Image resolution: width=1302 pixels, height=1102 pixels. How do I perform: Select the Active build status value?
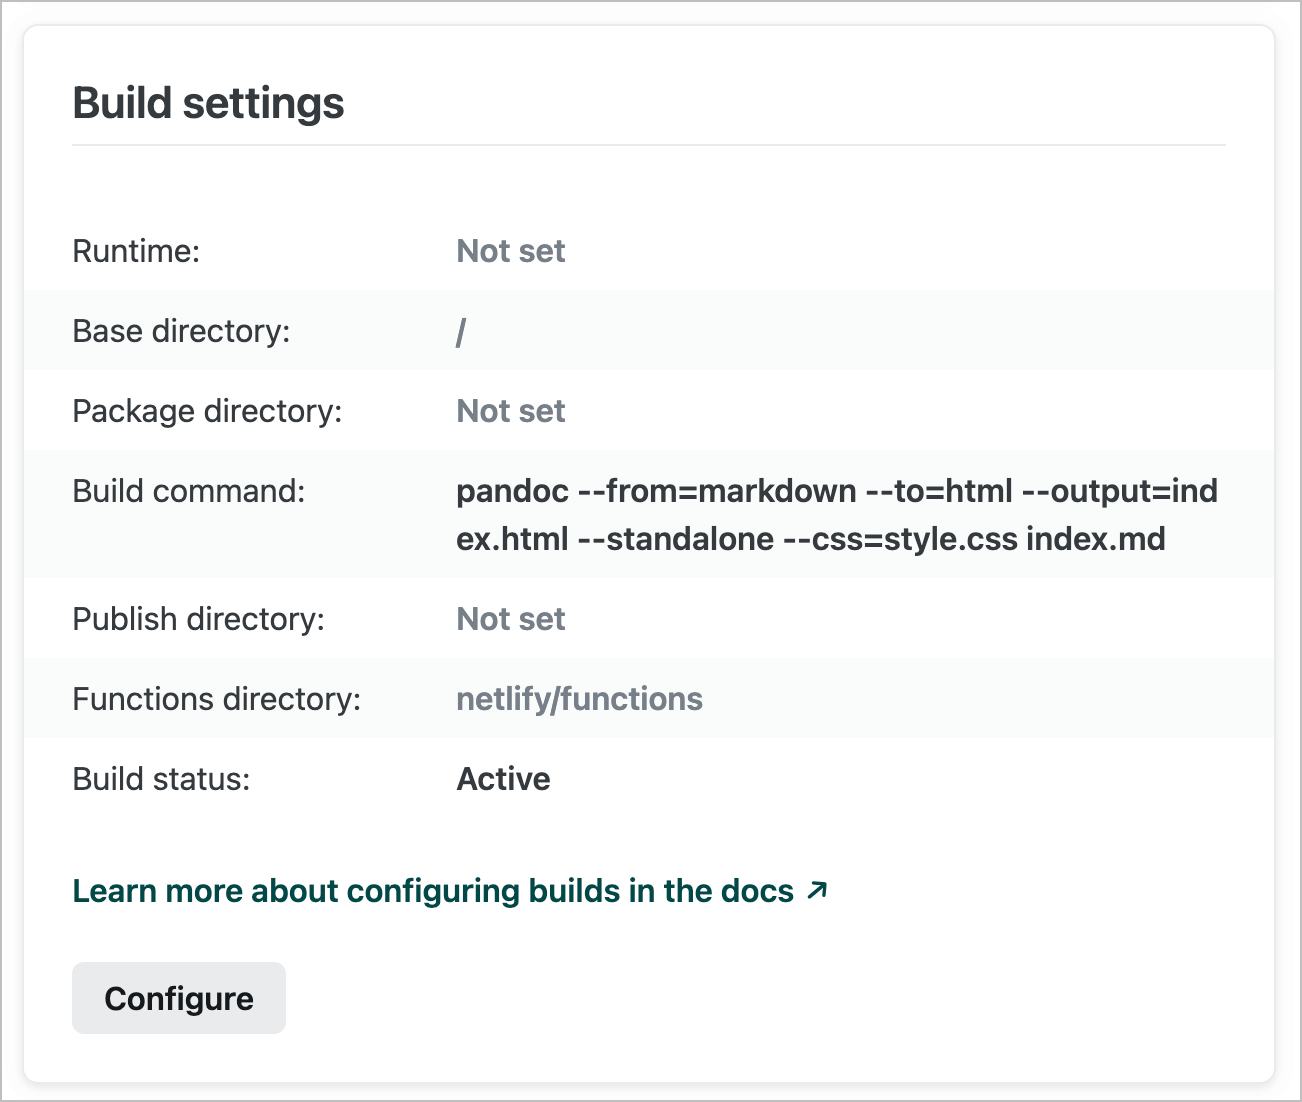click(503, 779)
